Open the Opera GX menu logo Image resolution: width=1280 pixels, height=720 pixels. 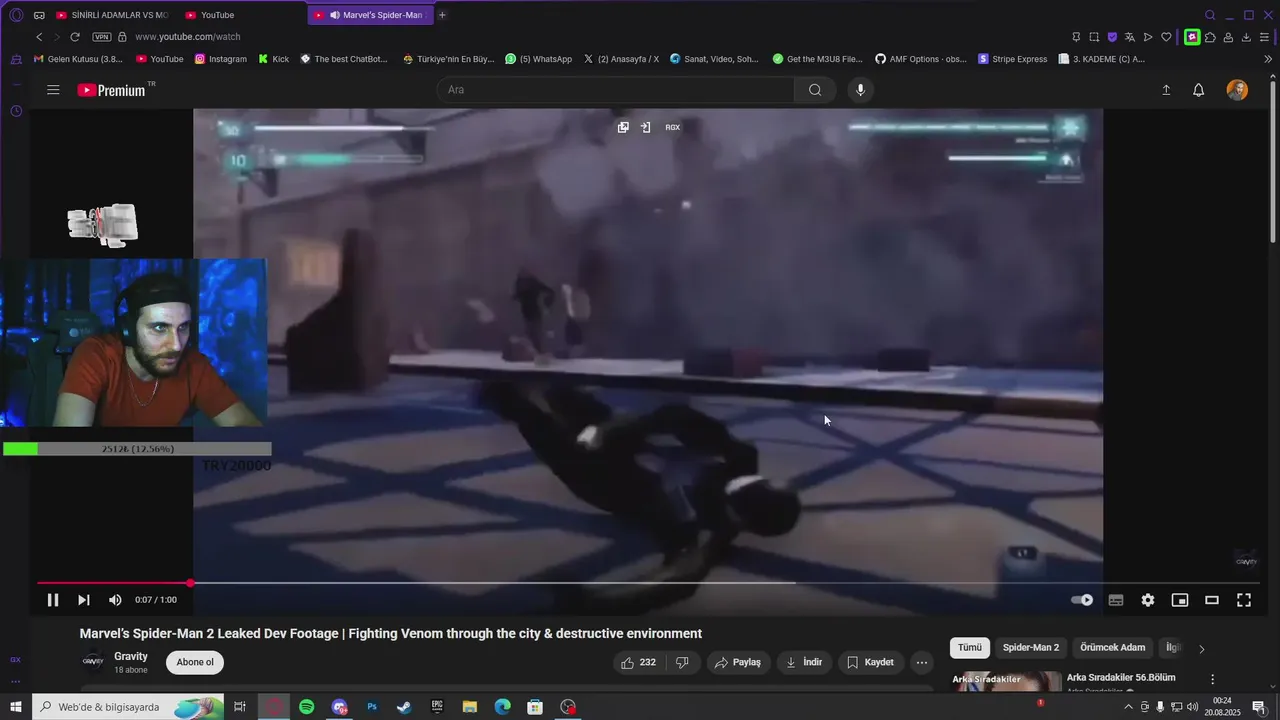[x=16, y=15]
